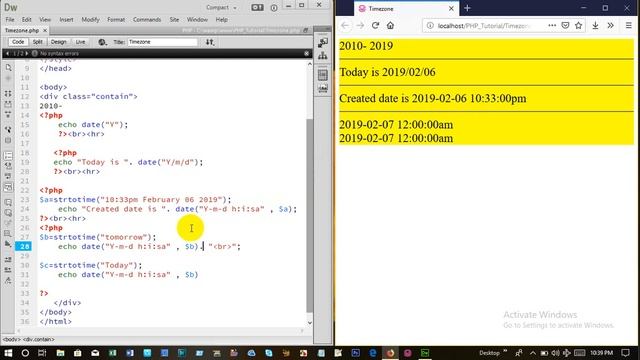This screenshot has height=360, width=640.
Task: Click the Firefox back button
Action: pos(345,25)
